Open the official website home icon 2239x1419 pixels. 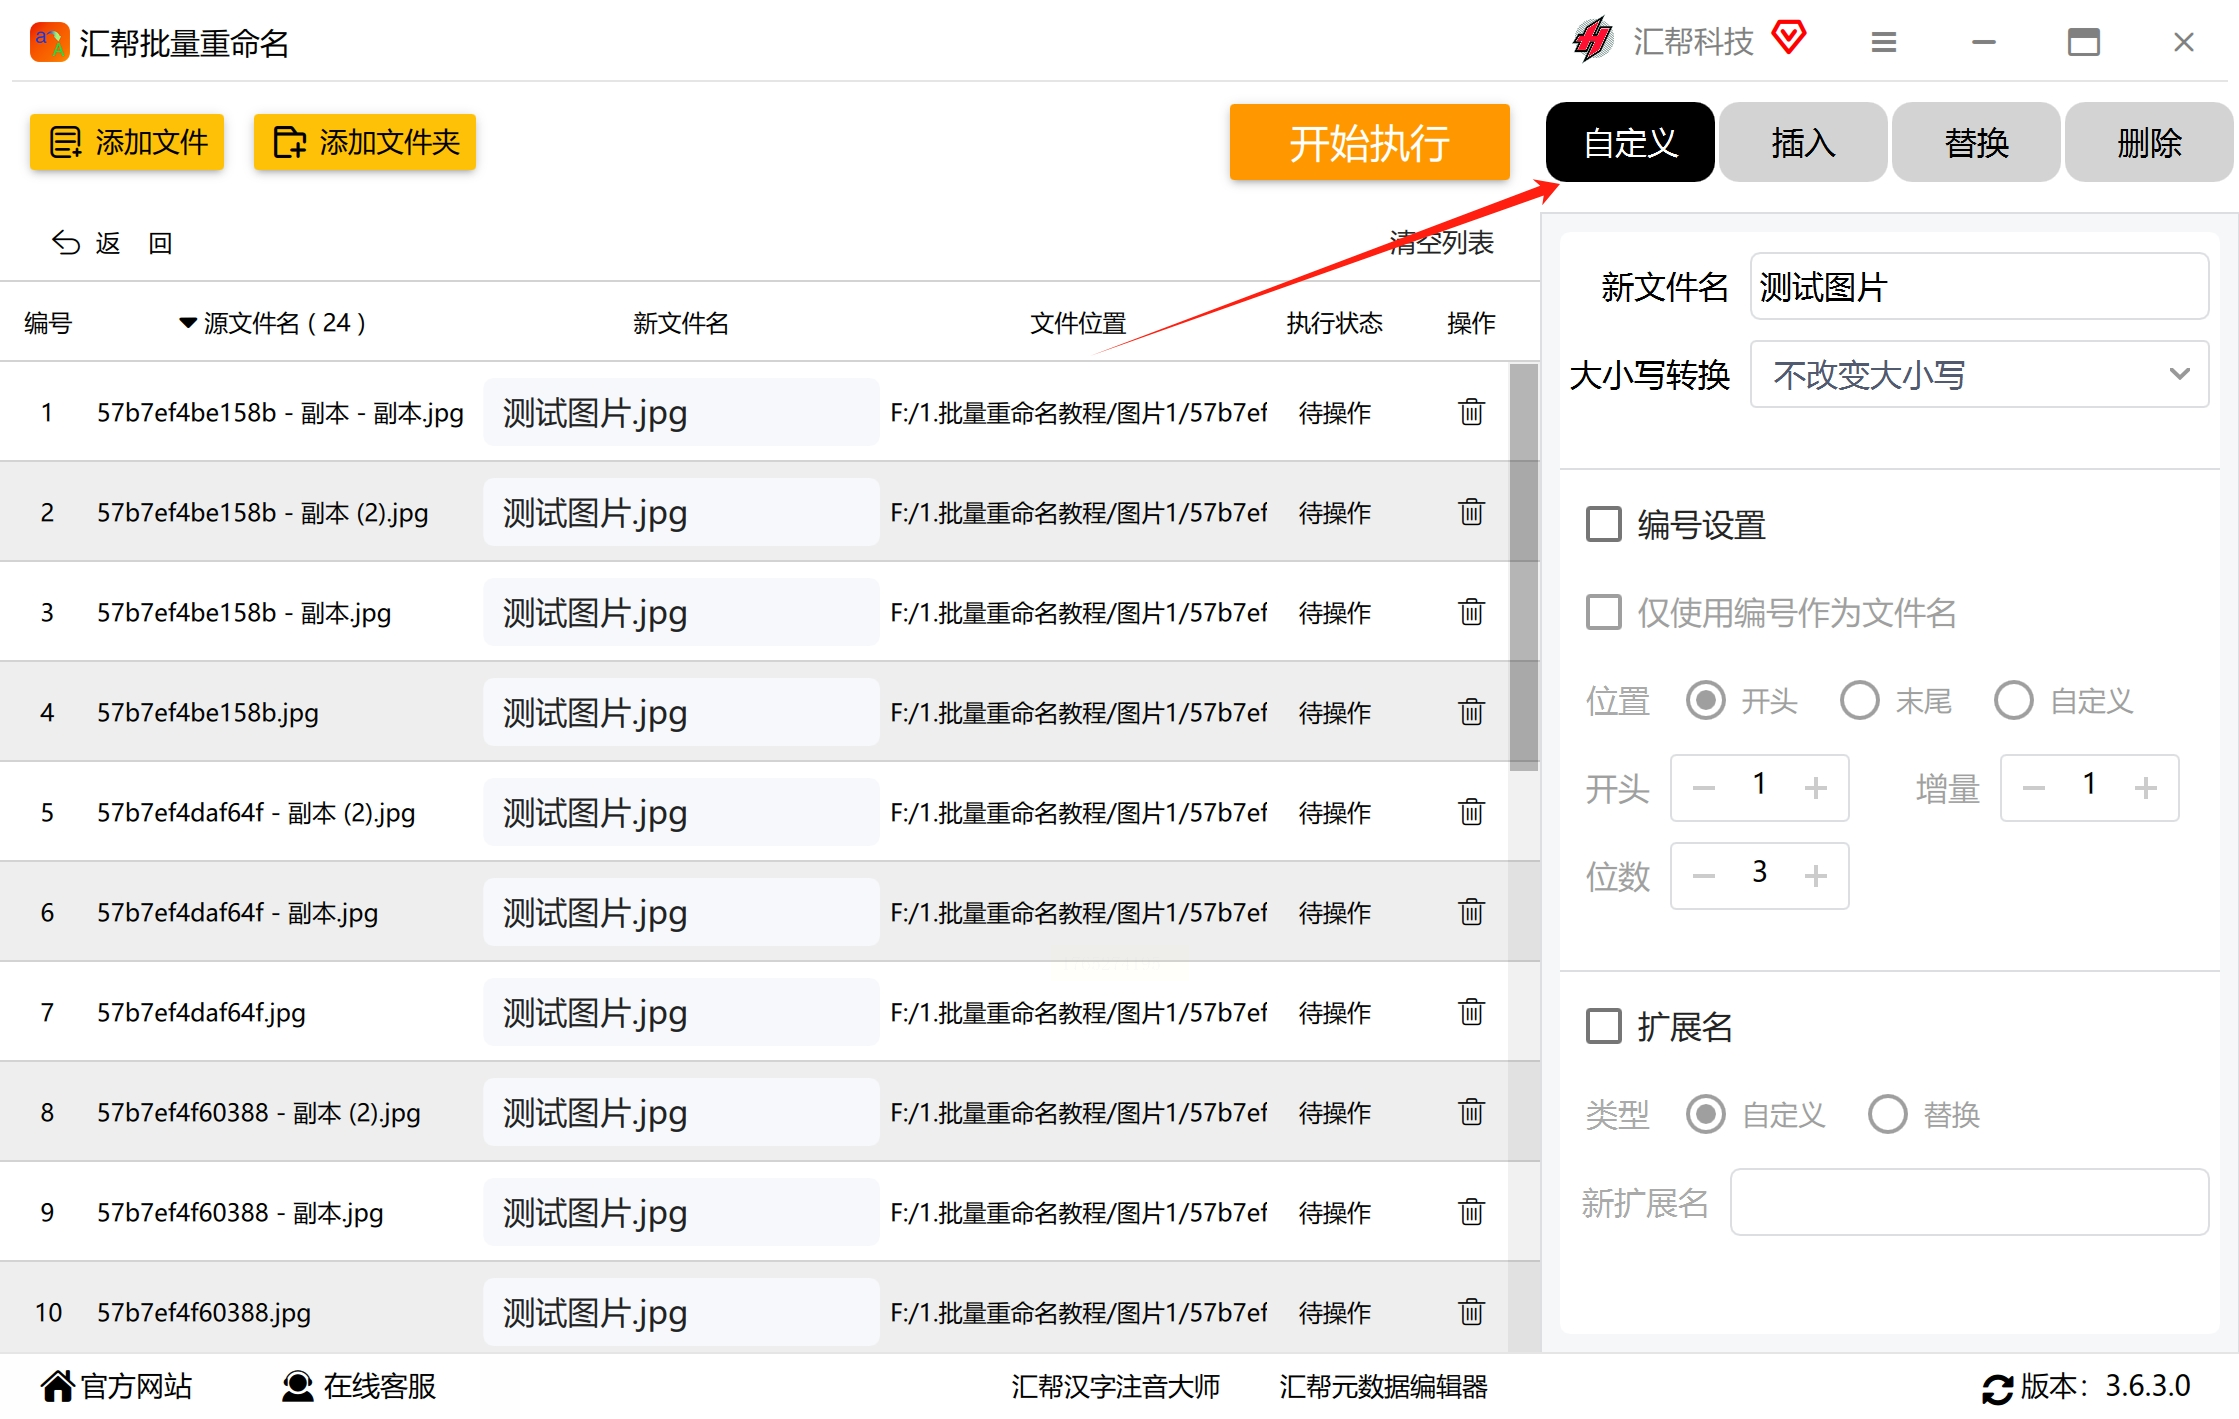(57, 1386)
